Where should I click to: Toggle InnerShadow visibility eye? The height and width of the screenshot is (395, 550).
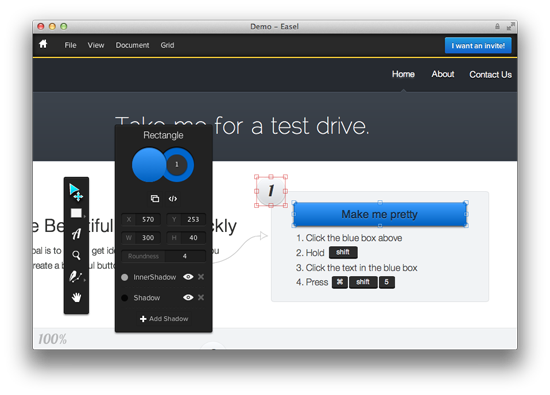(x=188, y=277)
